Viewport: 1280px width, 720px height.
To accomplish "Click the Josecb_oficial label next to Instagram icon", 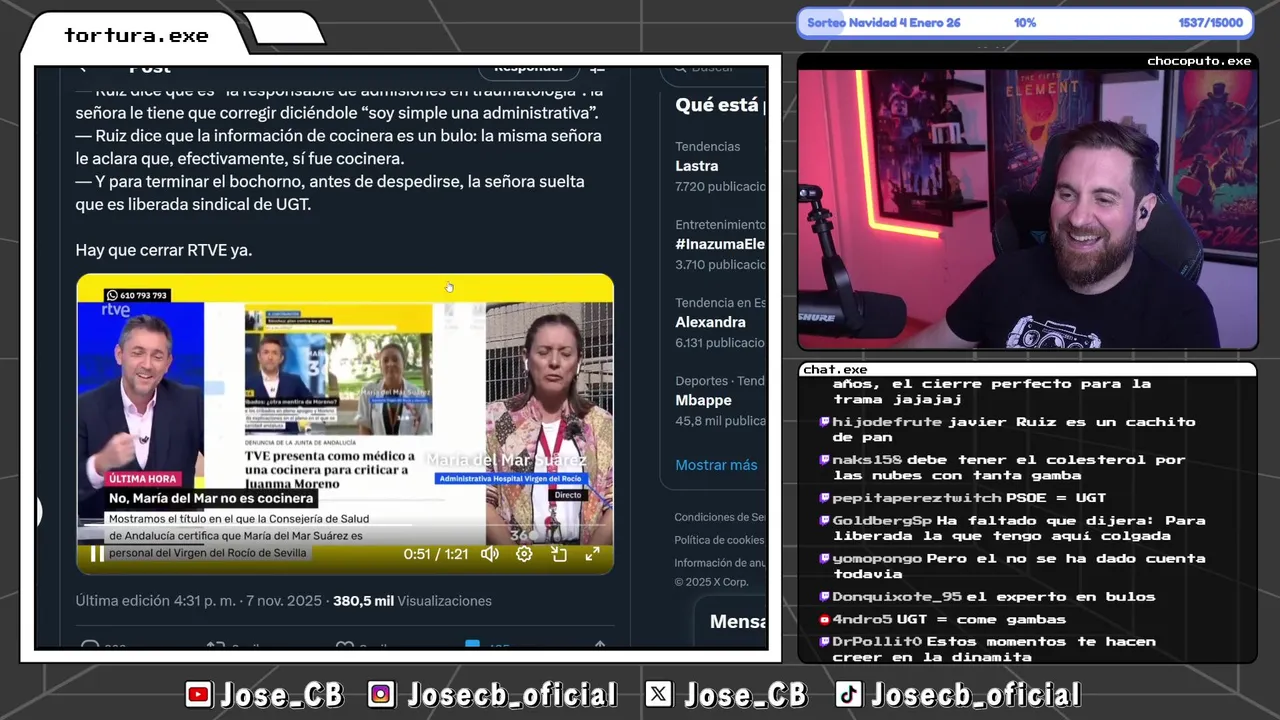I will coord(512,695).
